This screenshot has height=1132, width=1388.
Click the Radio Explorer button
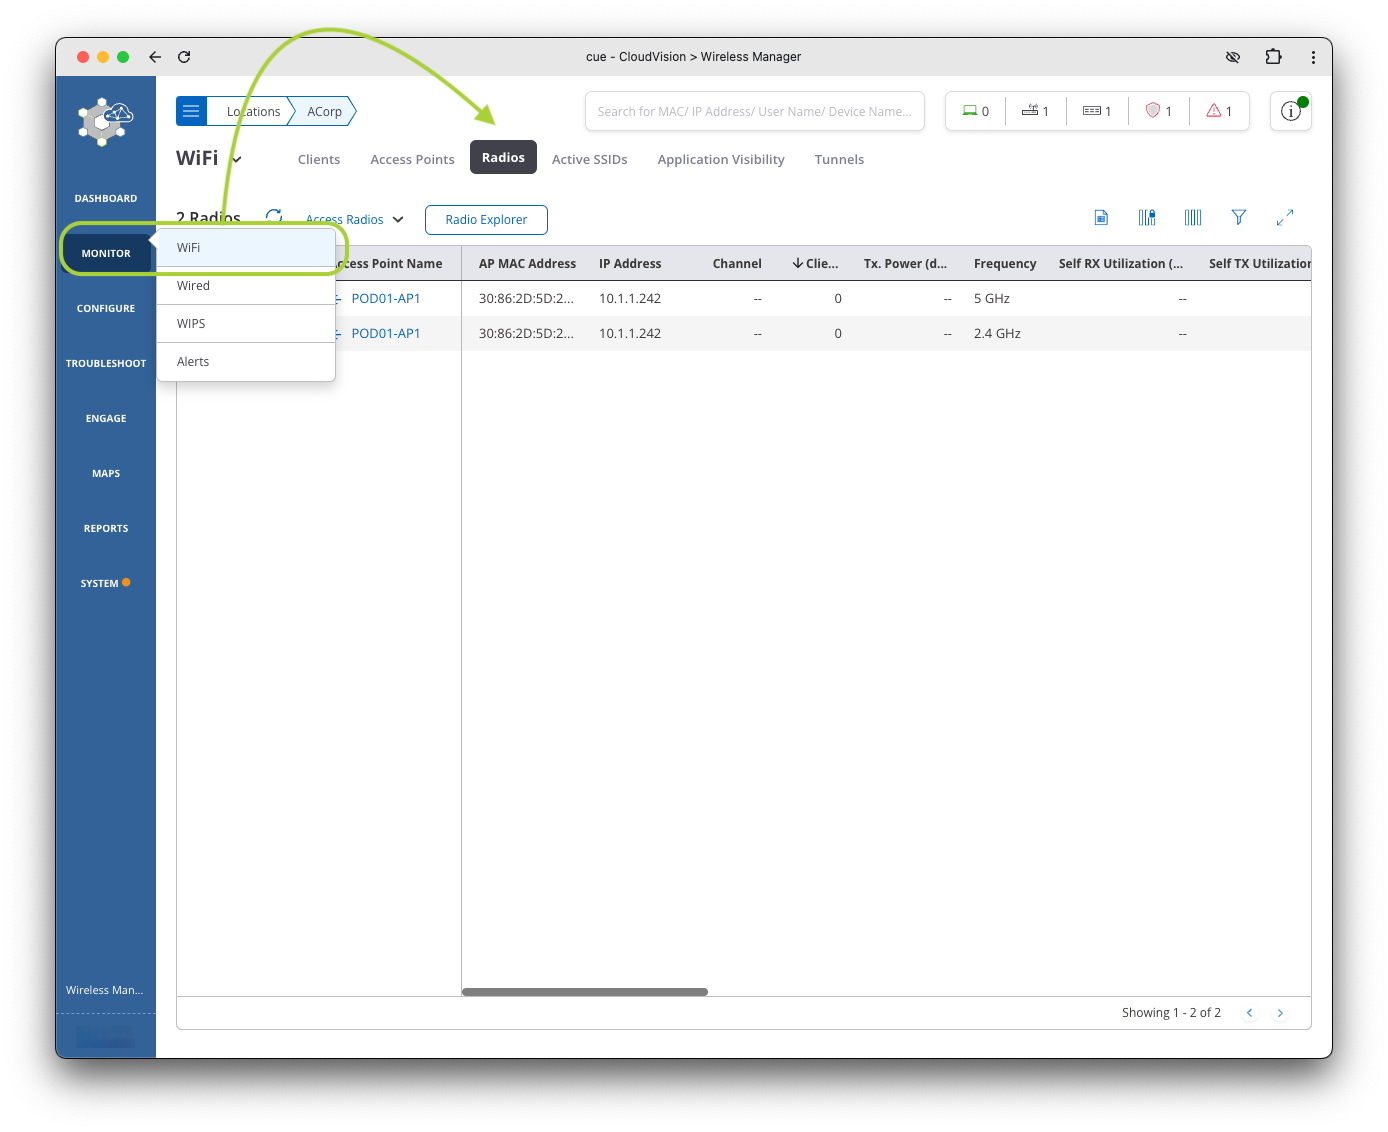click(x=486, y=220)
